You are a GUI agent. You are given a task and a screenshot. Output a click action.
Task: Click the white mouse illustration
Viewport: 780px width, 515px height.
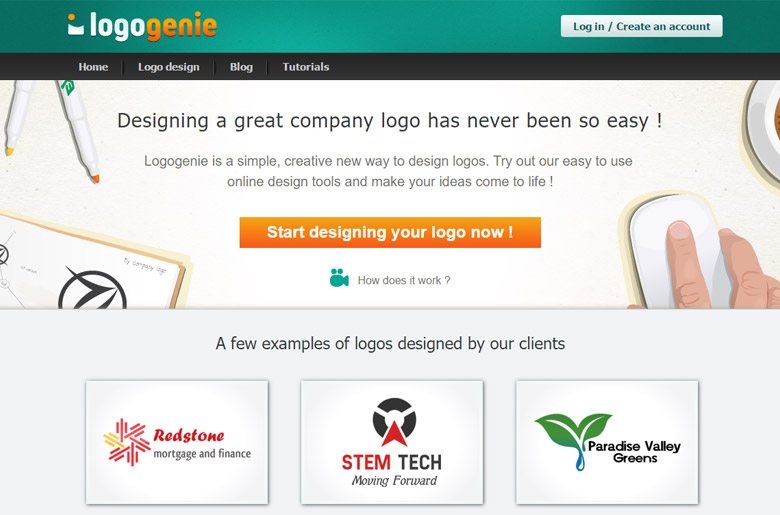(x=677, y=249)
